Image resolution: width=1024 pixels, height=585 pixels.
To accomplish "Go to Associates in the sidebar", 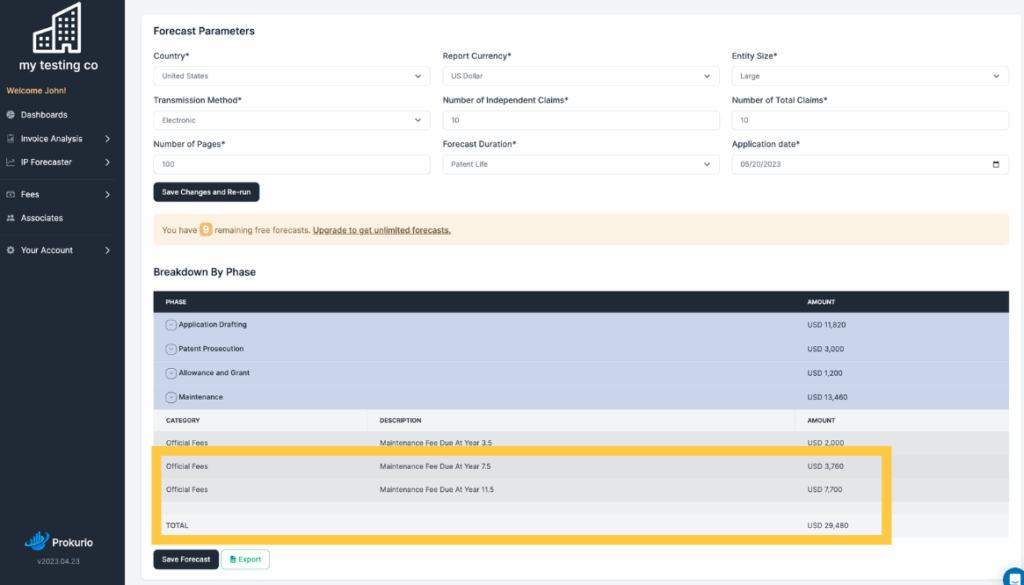I will (41, 218).
